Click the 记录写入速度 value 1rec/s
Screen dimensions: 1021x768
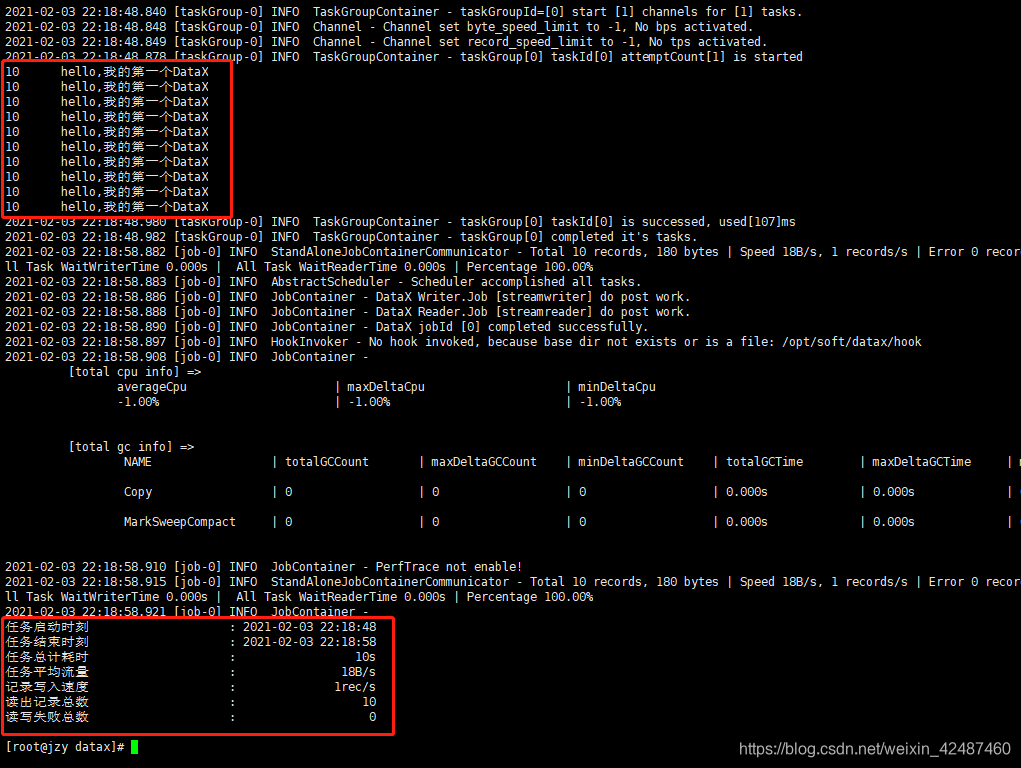tap(355, 687)
